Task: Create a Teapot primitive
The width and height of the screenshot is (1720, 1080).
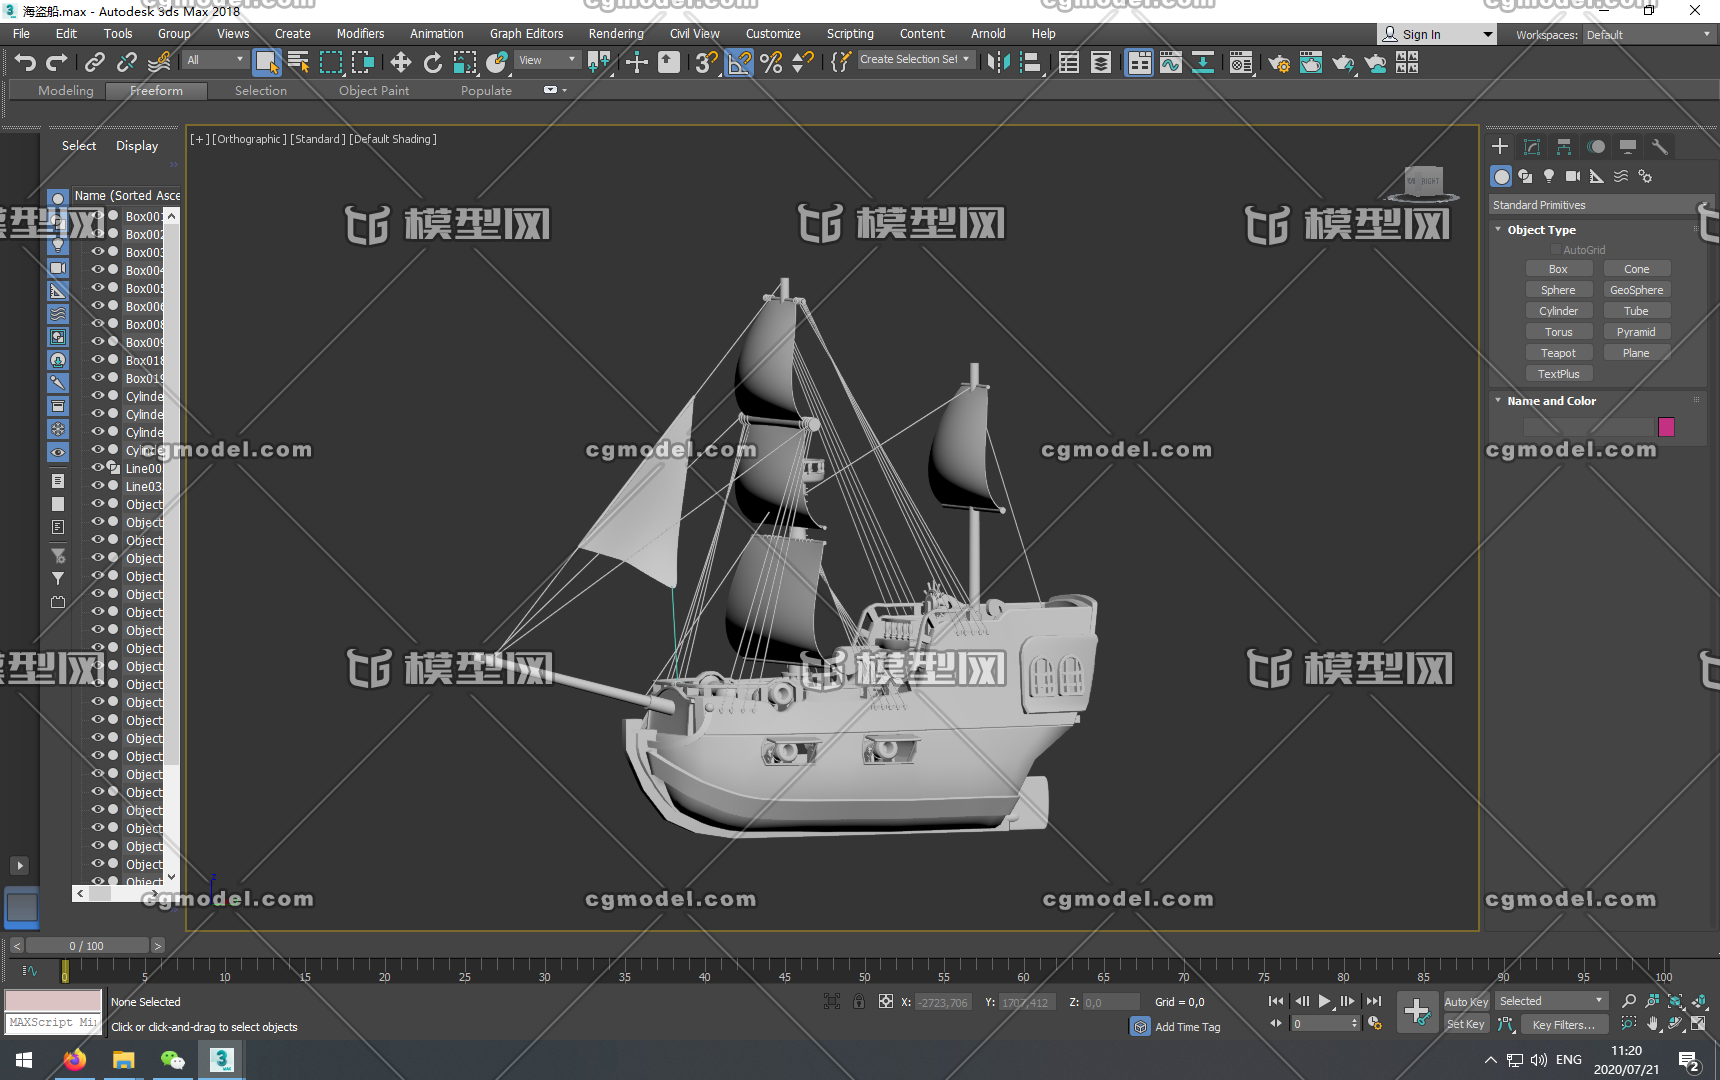Action: coord(1559,352)
